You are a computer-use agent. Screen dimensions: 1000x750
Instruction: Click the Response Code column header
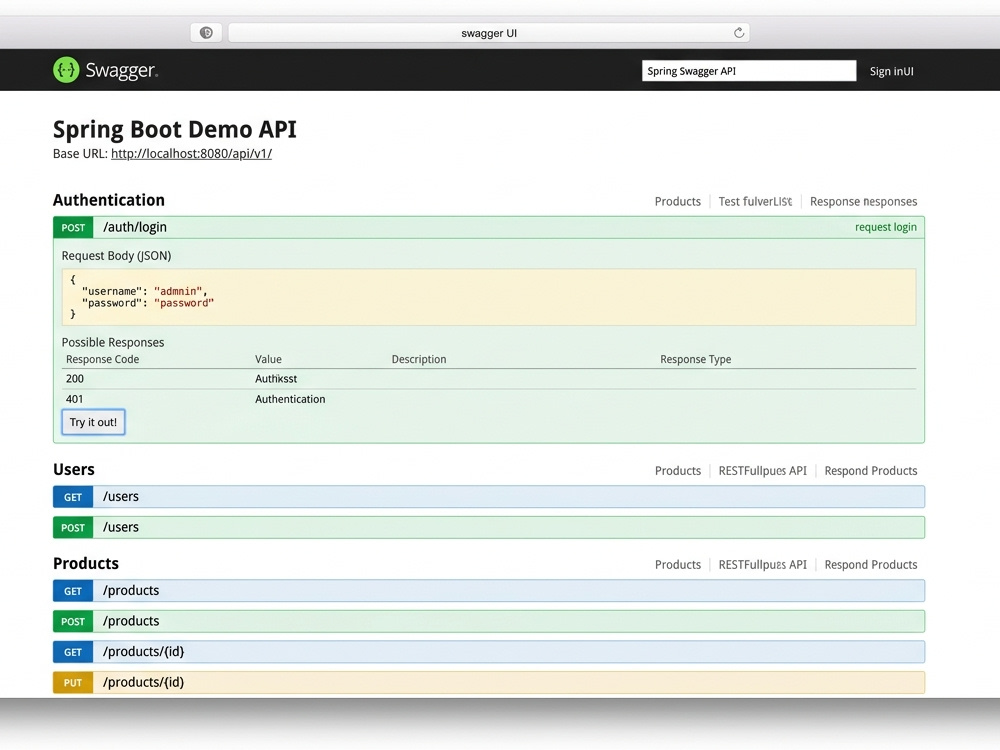(x=103, y=359)
